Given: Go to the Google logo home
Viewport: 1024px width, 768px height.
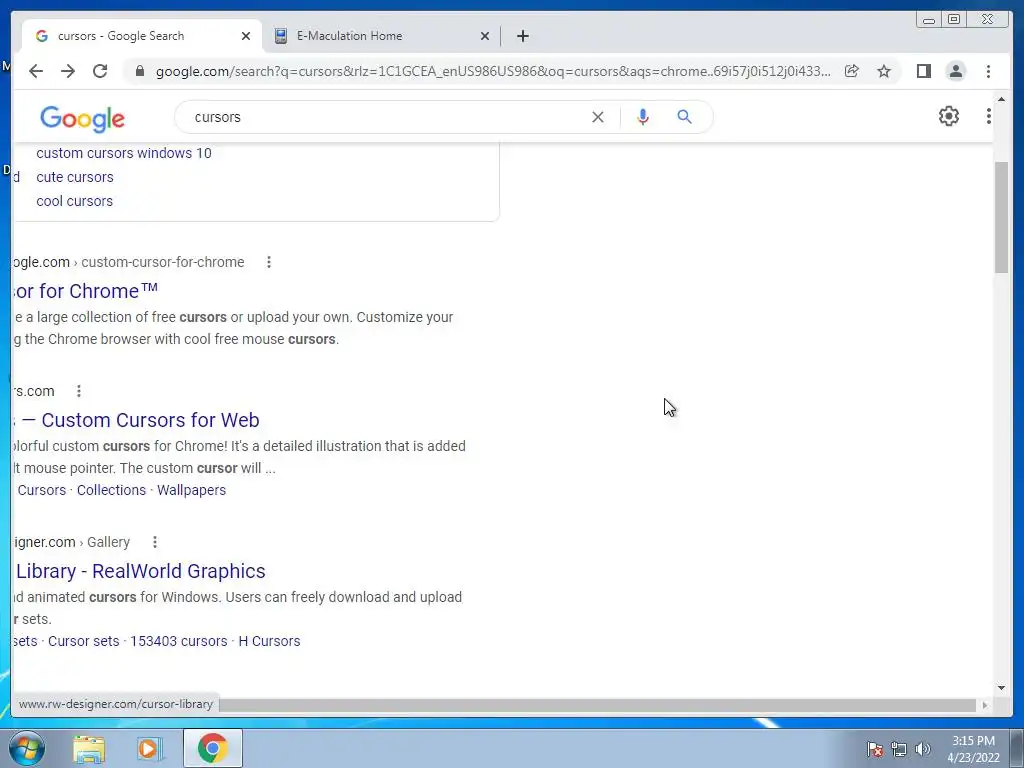Looking at the screenshot, I should [x=82, y=119].
